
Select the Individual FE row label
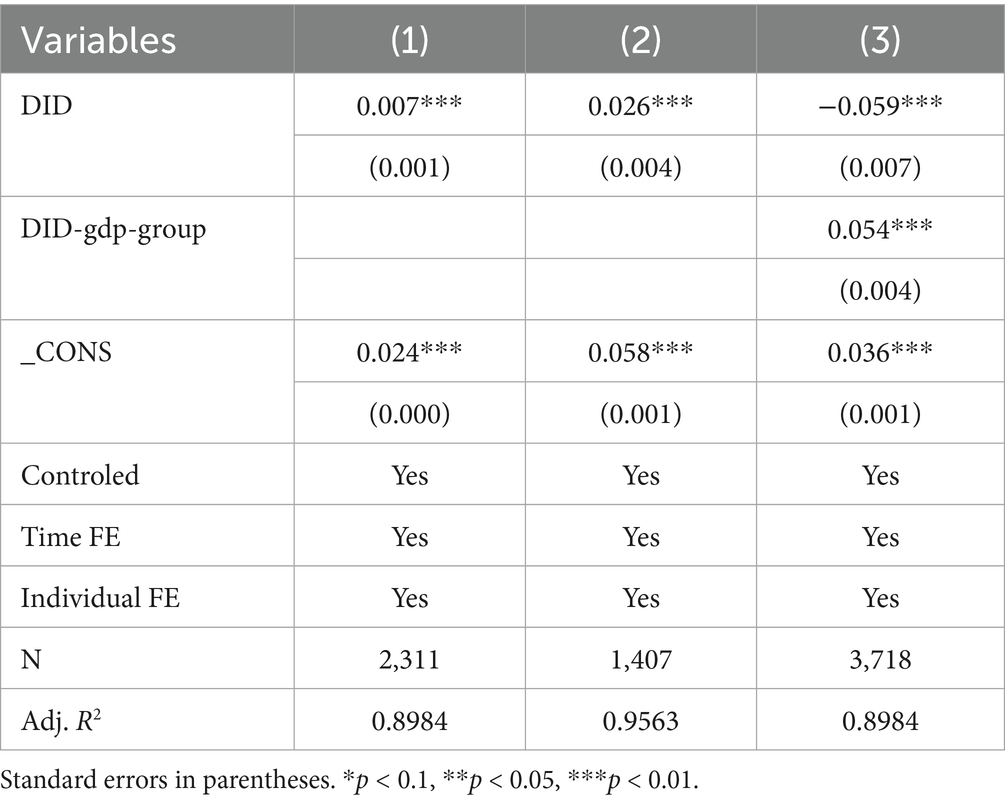click(100, 598)
